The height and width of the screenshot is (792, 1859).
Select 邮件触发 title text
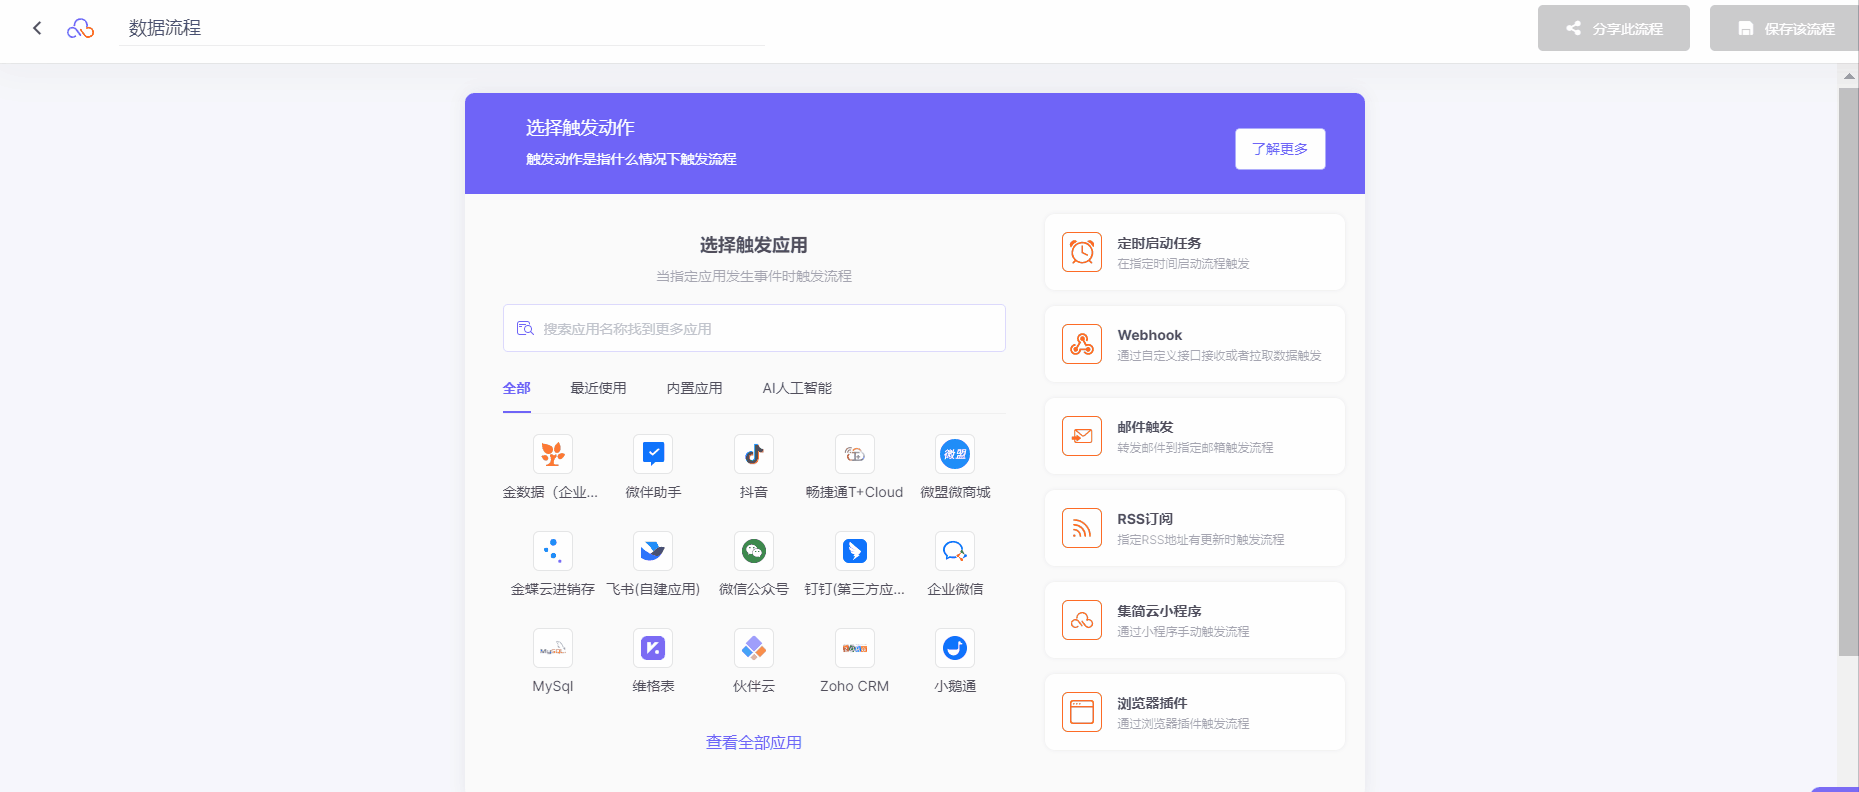1145,427
